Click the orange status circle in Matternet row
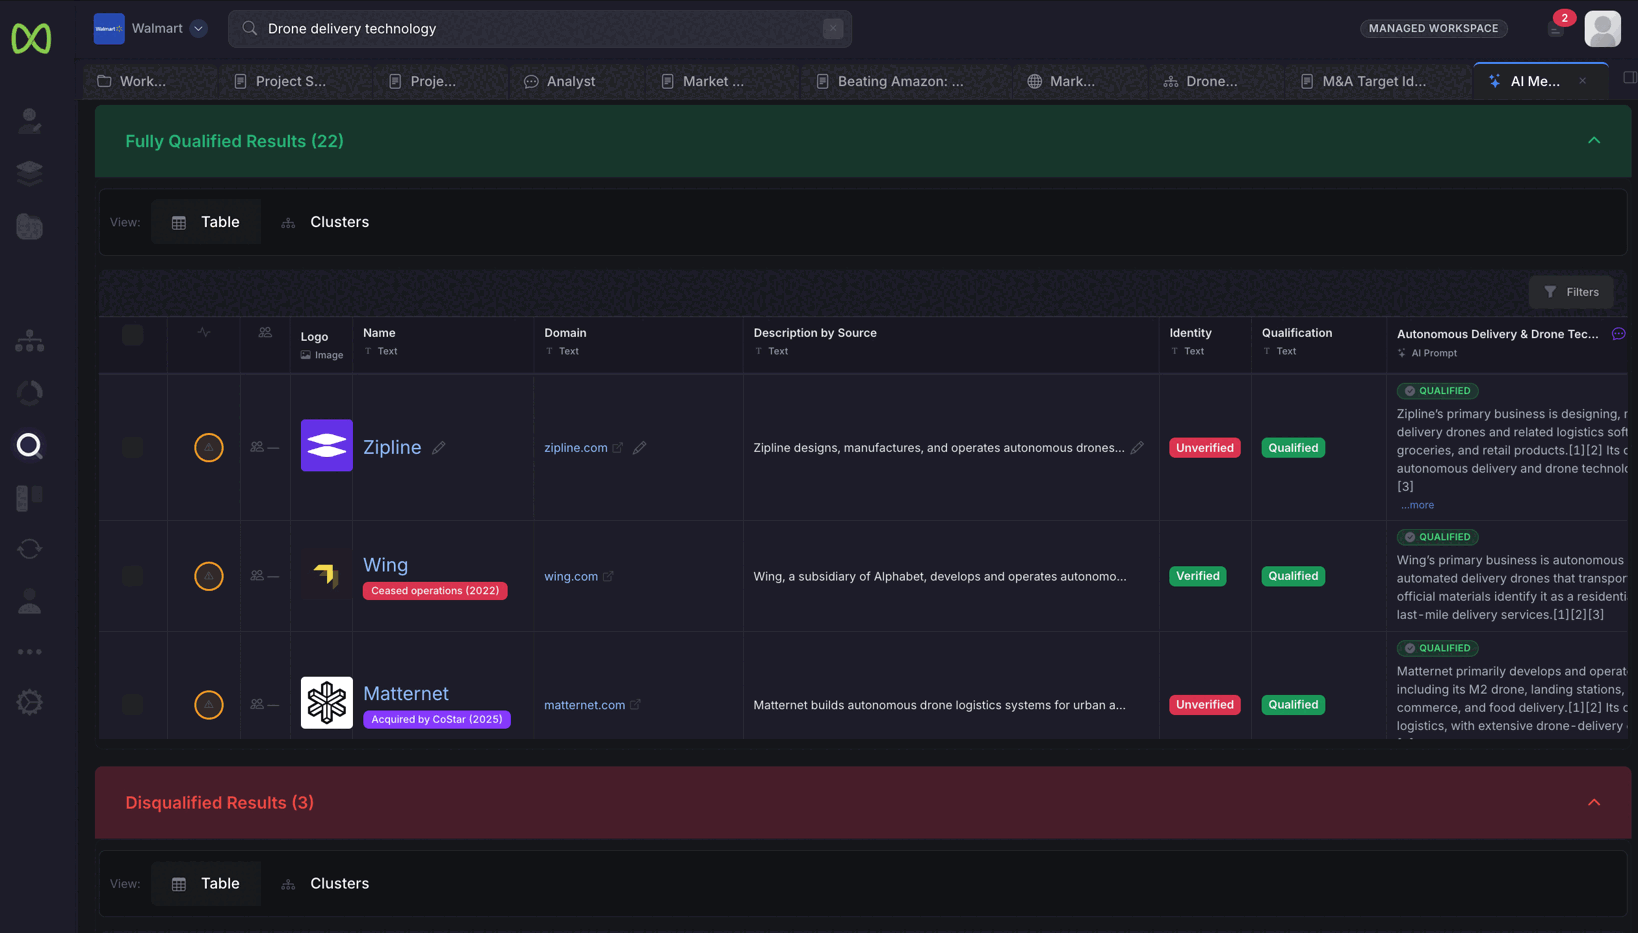This screenshot has width=1638, height=933. click(209, 705)
